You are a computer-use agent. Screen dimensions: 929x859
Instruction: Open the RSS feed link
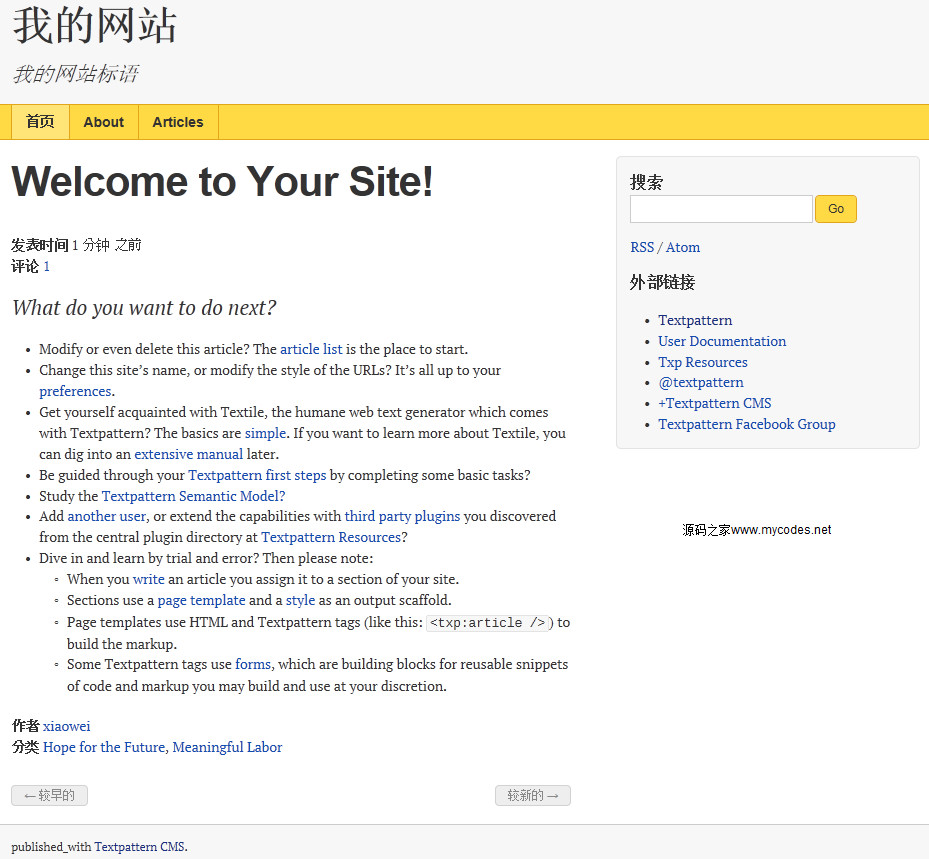pos(642,247)
